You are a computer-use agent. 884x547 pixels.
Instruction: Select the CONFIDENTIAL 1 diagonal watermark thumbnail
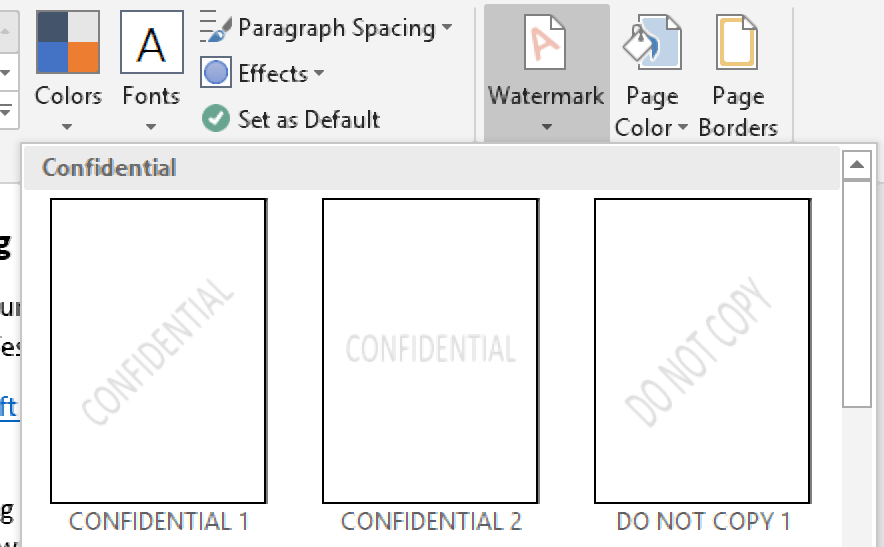[158, 351]
